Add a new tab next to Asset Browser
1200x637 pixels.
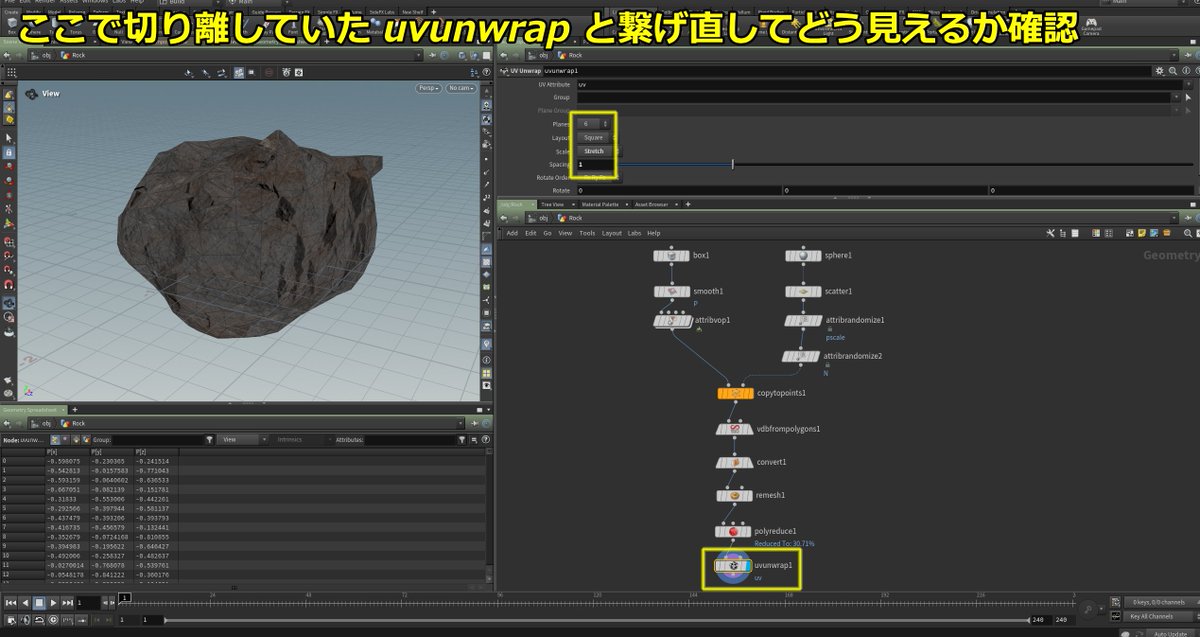pyautogui.click(x=688, y=204)
